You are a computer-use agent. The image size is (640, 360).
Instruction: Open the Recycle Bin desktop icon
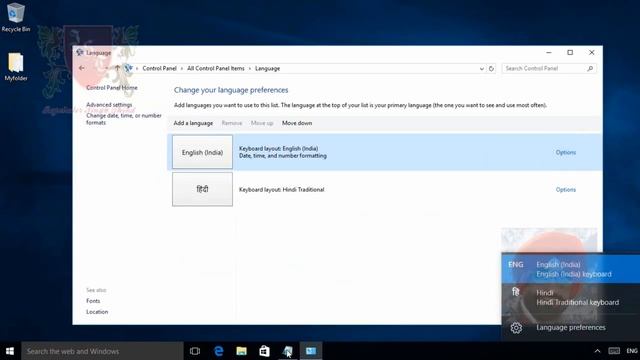click(16, 17)
